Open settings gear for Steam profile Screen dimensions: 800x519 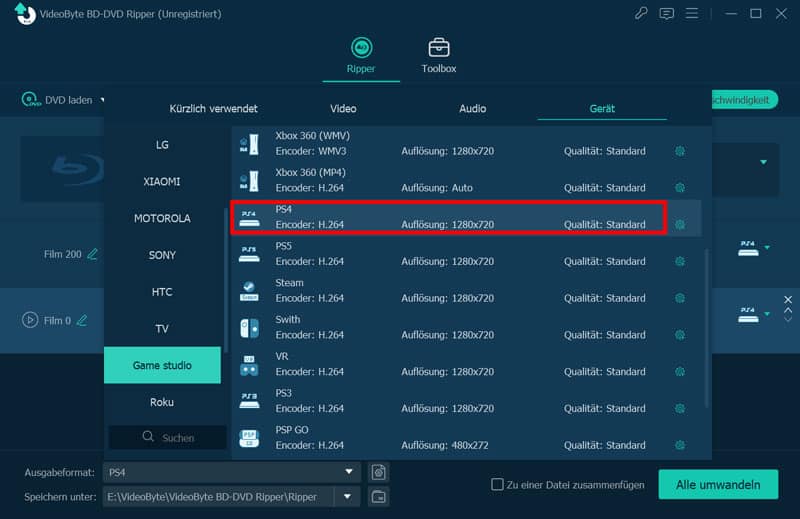coord(680,298)
